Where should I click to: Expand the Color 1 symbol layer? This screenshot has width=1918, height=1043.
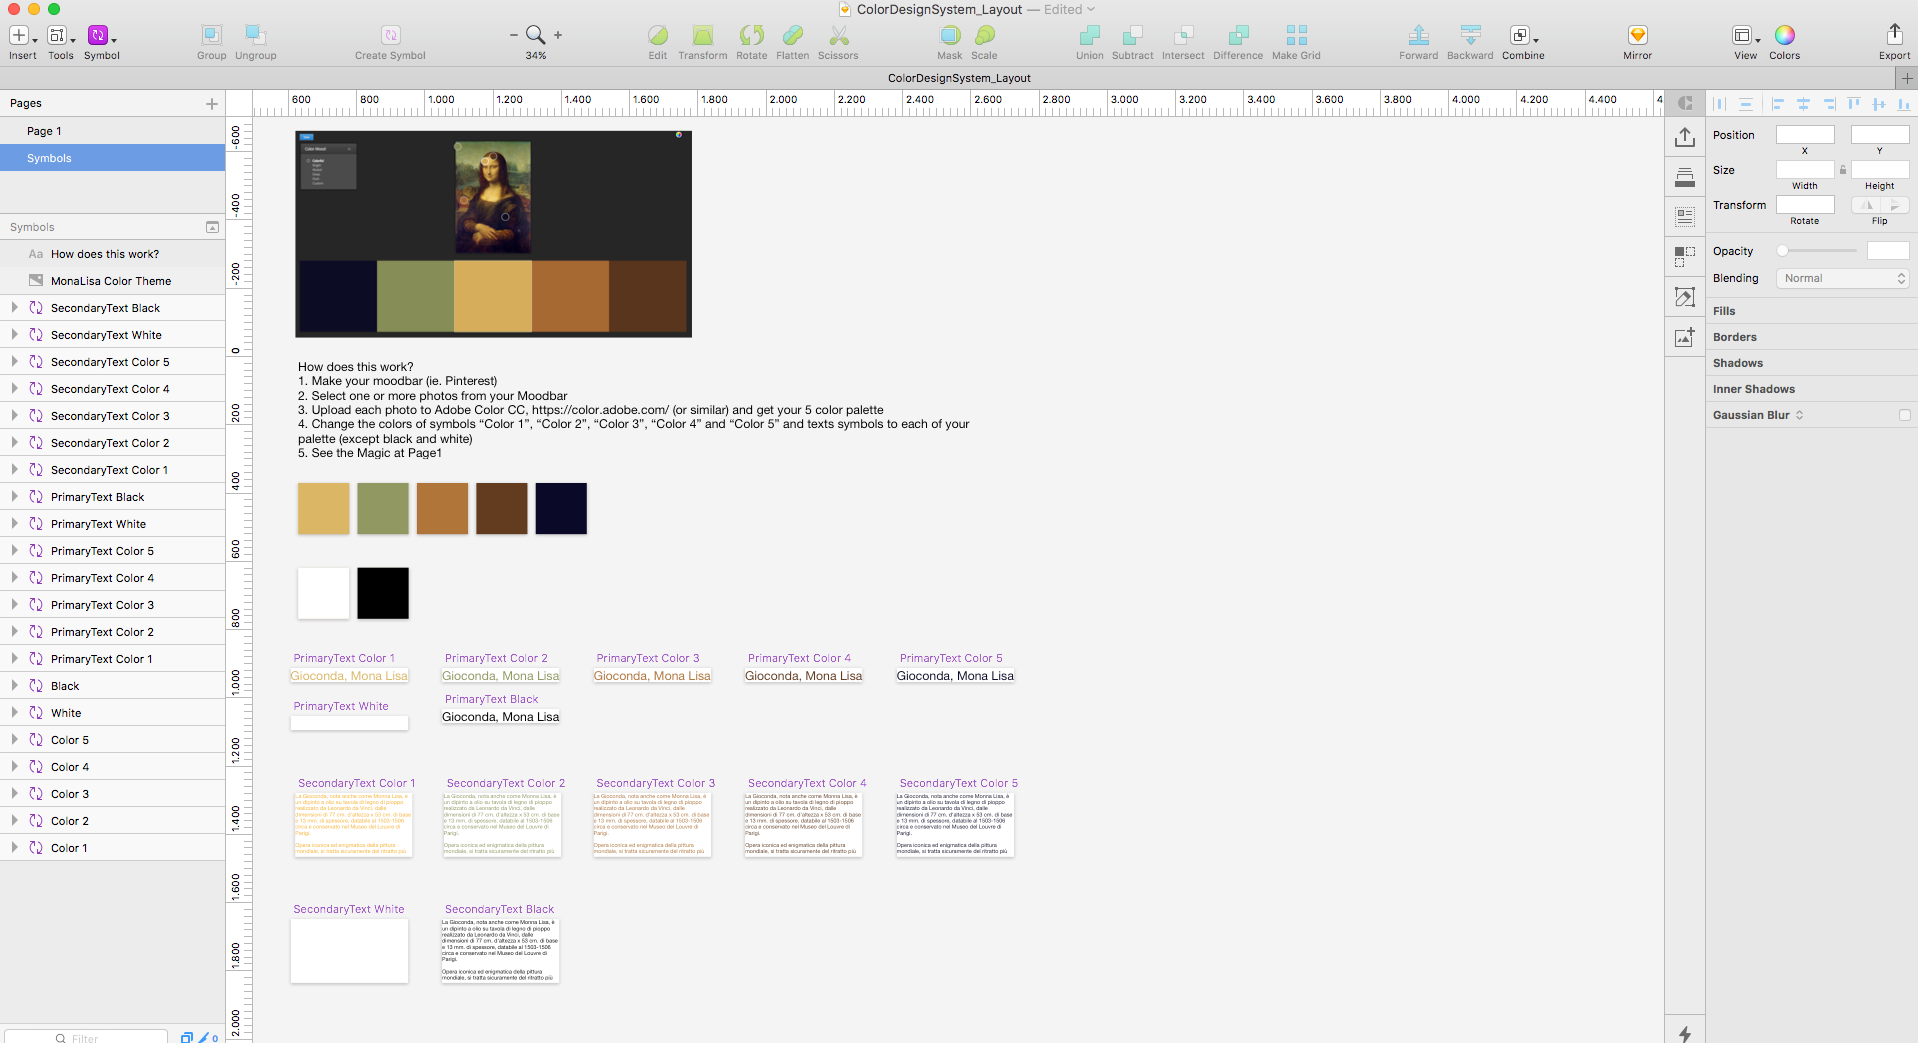[x=15, y=848]
